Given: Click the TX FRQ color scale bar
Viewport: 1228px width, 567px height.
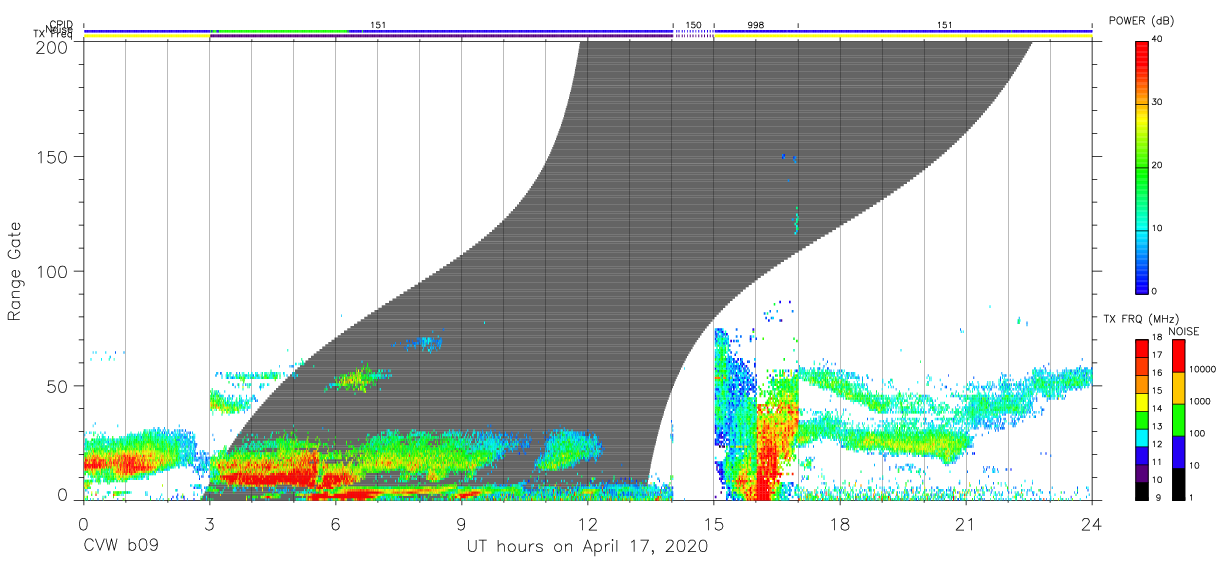Looking at the screenshot, I should (x=1142, y=418).
